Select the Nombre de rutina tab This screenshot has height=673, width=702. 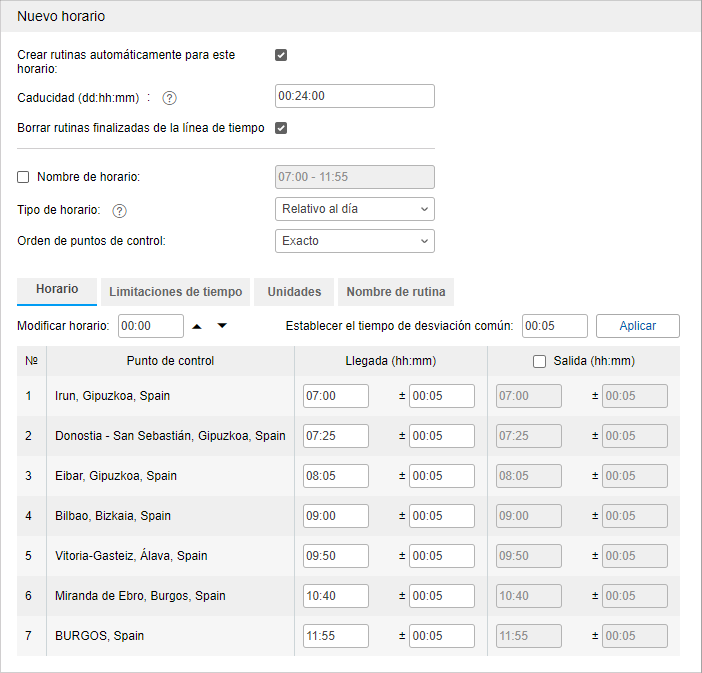pyautogui.click(x=396, y=292)
